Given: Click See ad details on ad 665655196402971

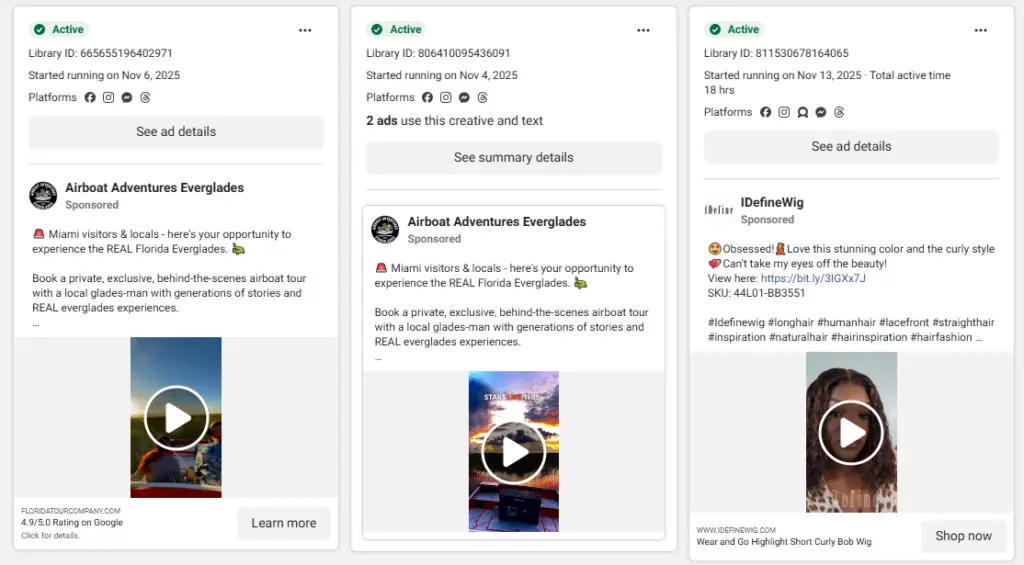Looking at the screenshot, I should coord(176,132).
